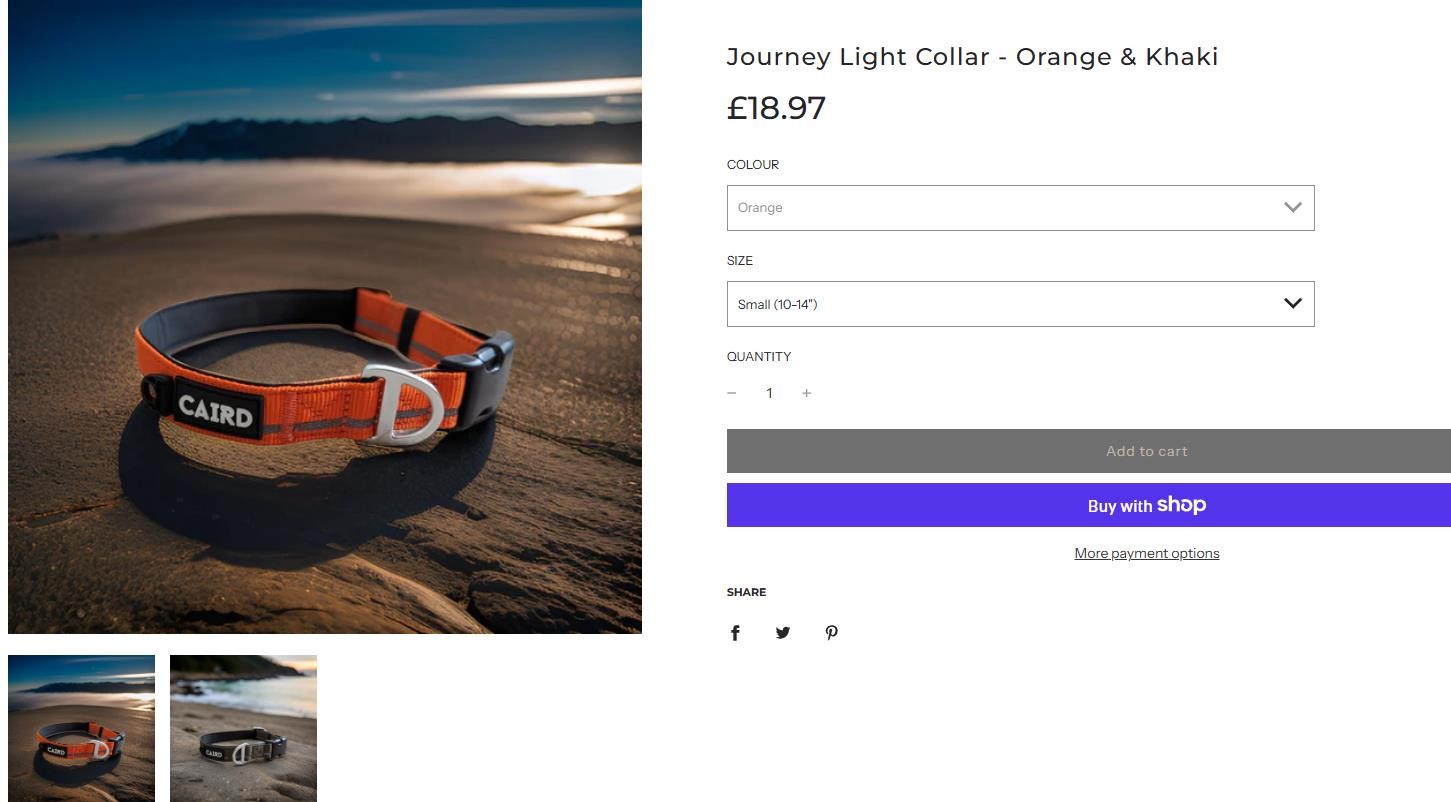This screenshot has width=1451, height=802.
Task: Click the £18.97 price text
Action: pyautogui.click(x=776, y=108)
